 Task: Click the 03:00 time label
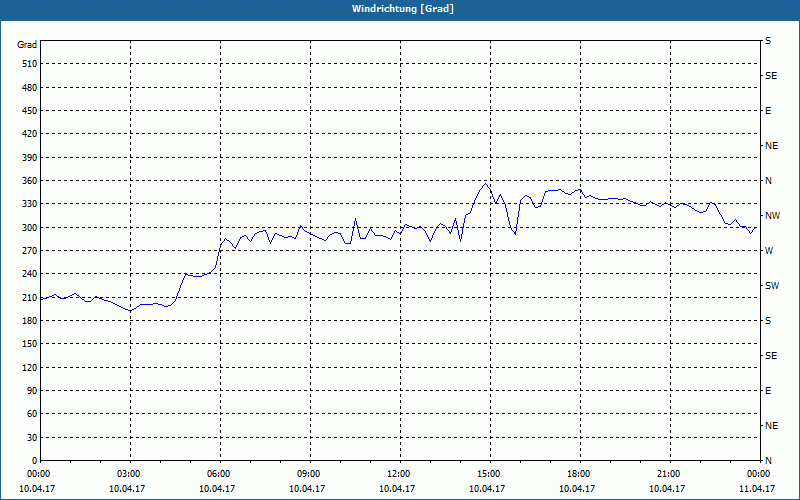pos(130,474)
